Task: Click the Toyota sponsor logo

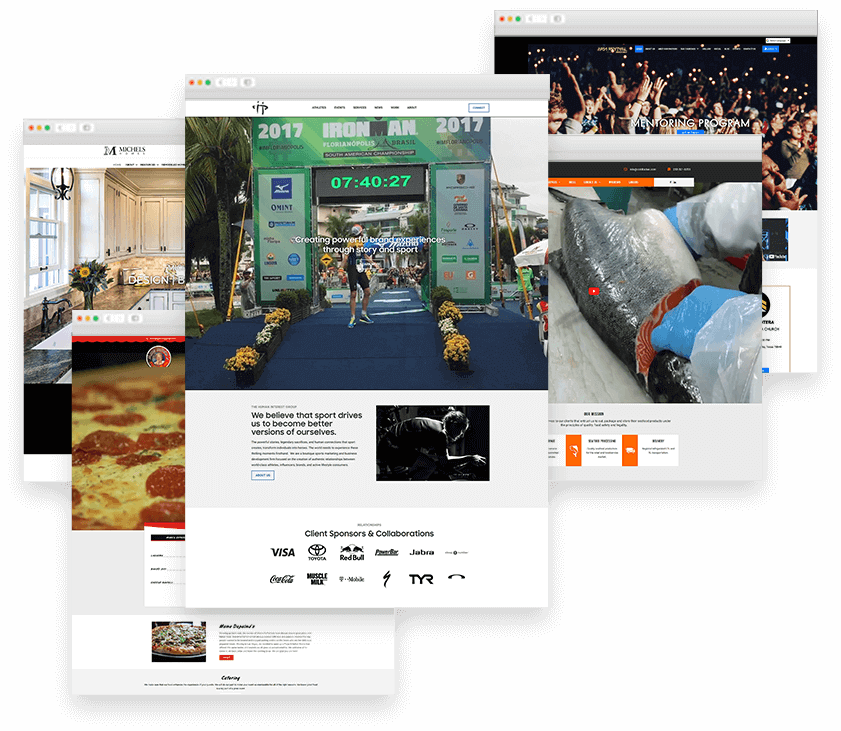Action: point(317,552)
